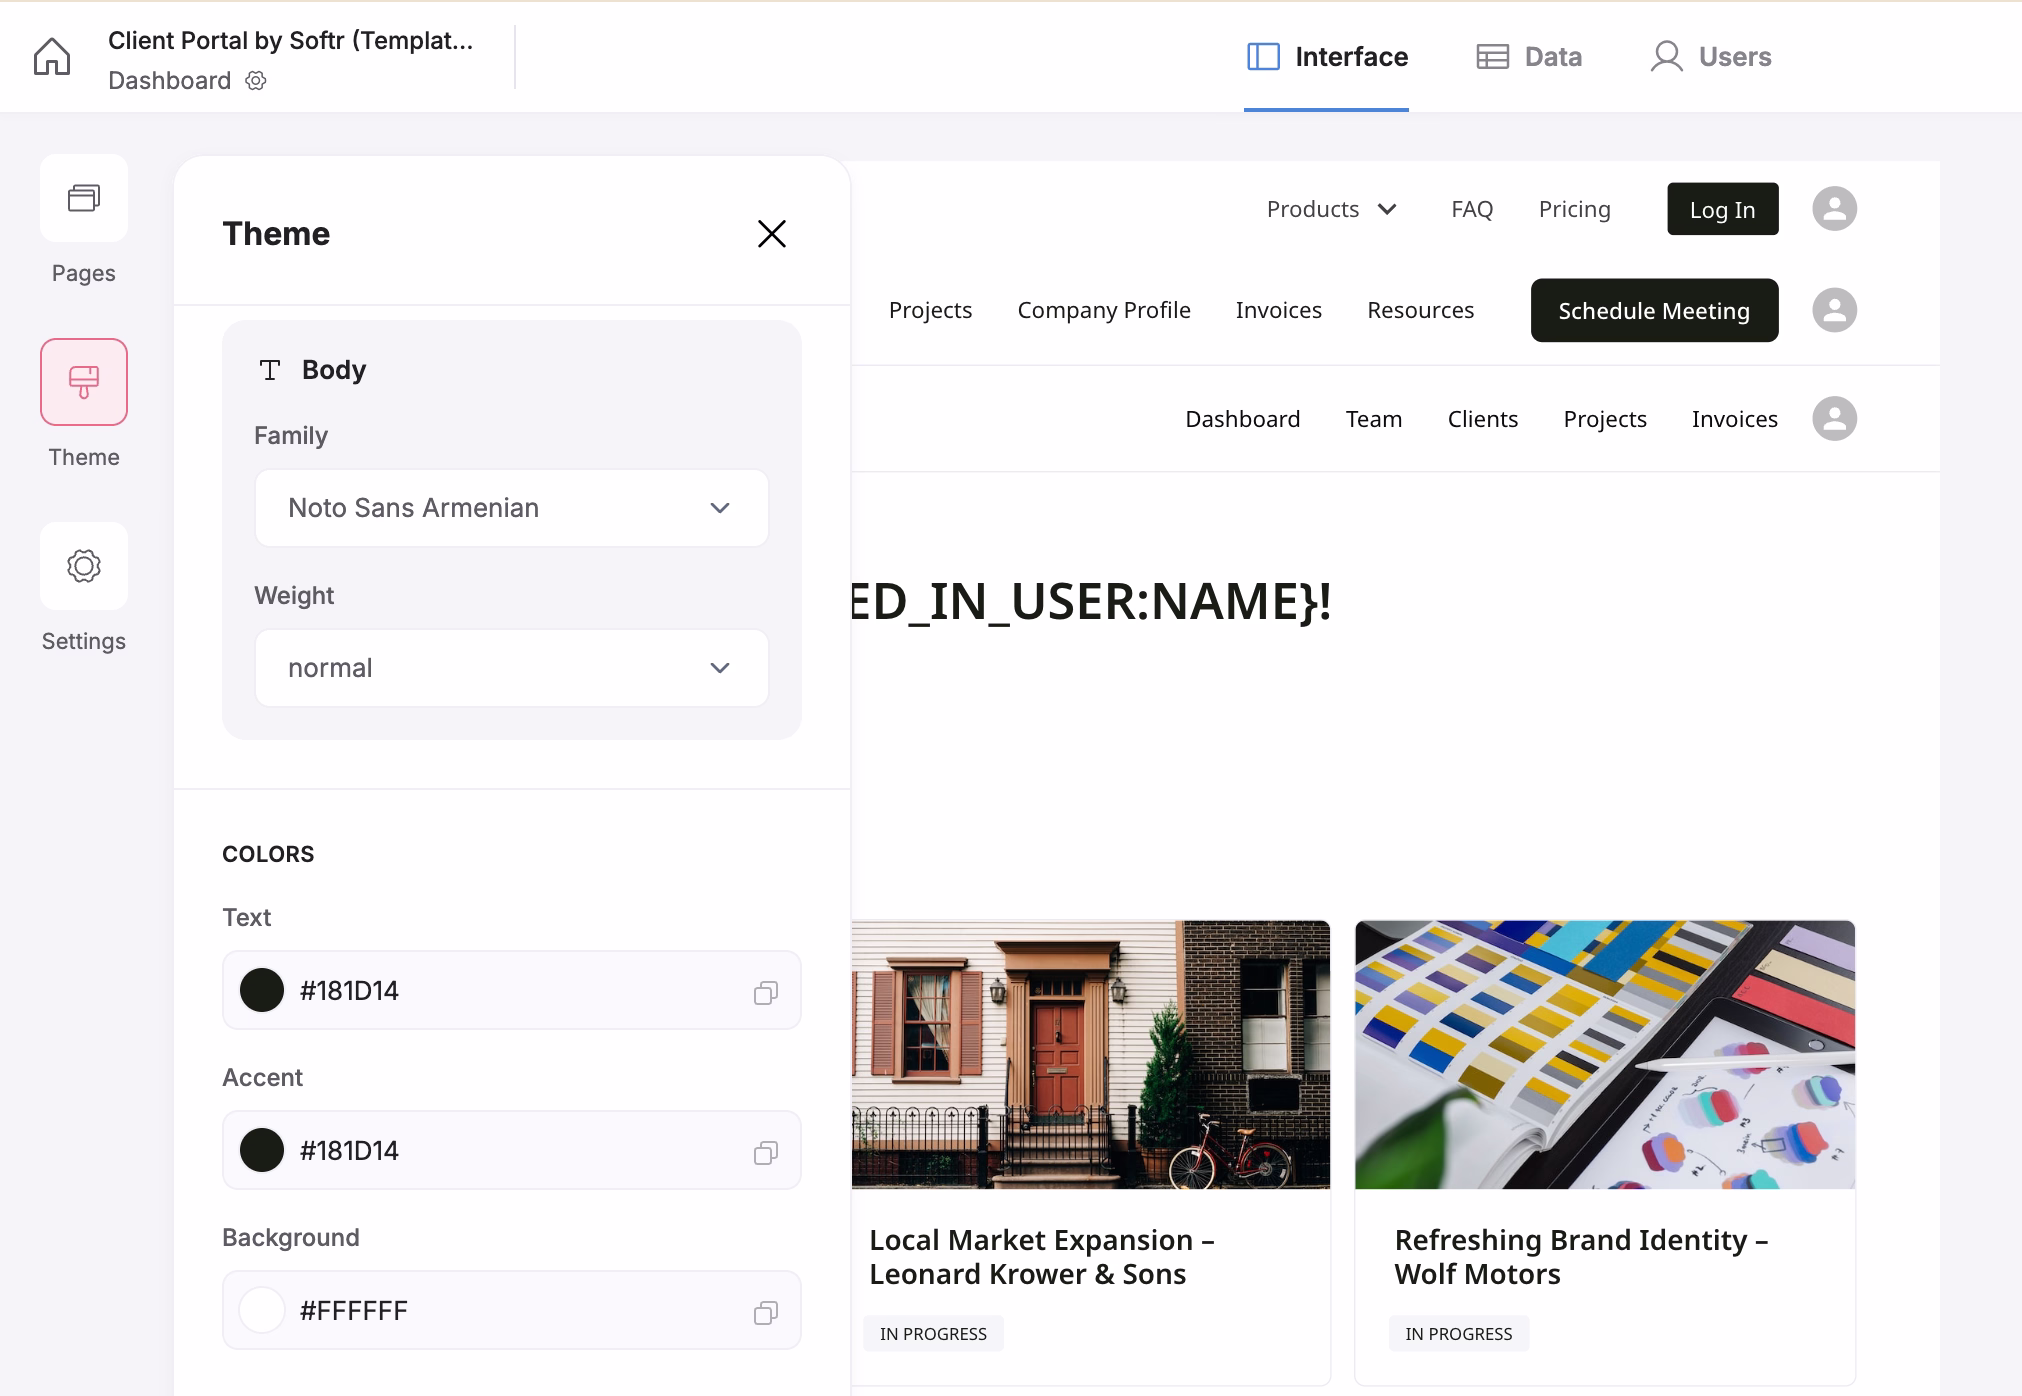Copy the Text color hex value

(766, 991)
